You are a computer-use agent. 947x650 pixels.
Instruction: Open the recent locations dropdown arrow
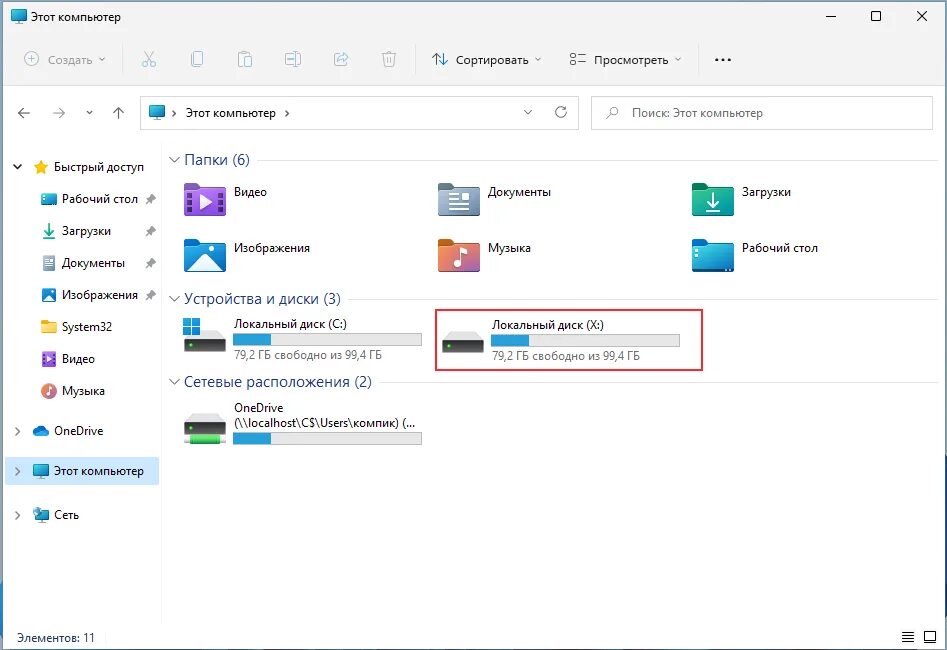[89, 113]
